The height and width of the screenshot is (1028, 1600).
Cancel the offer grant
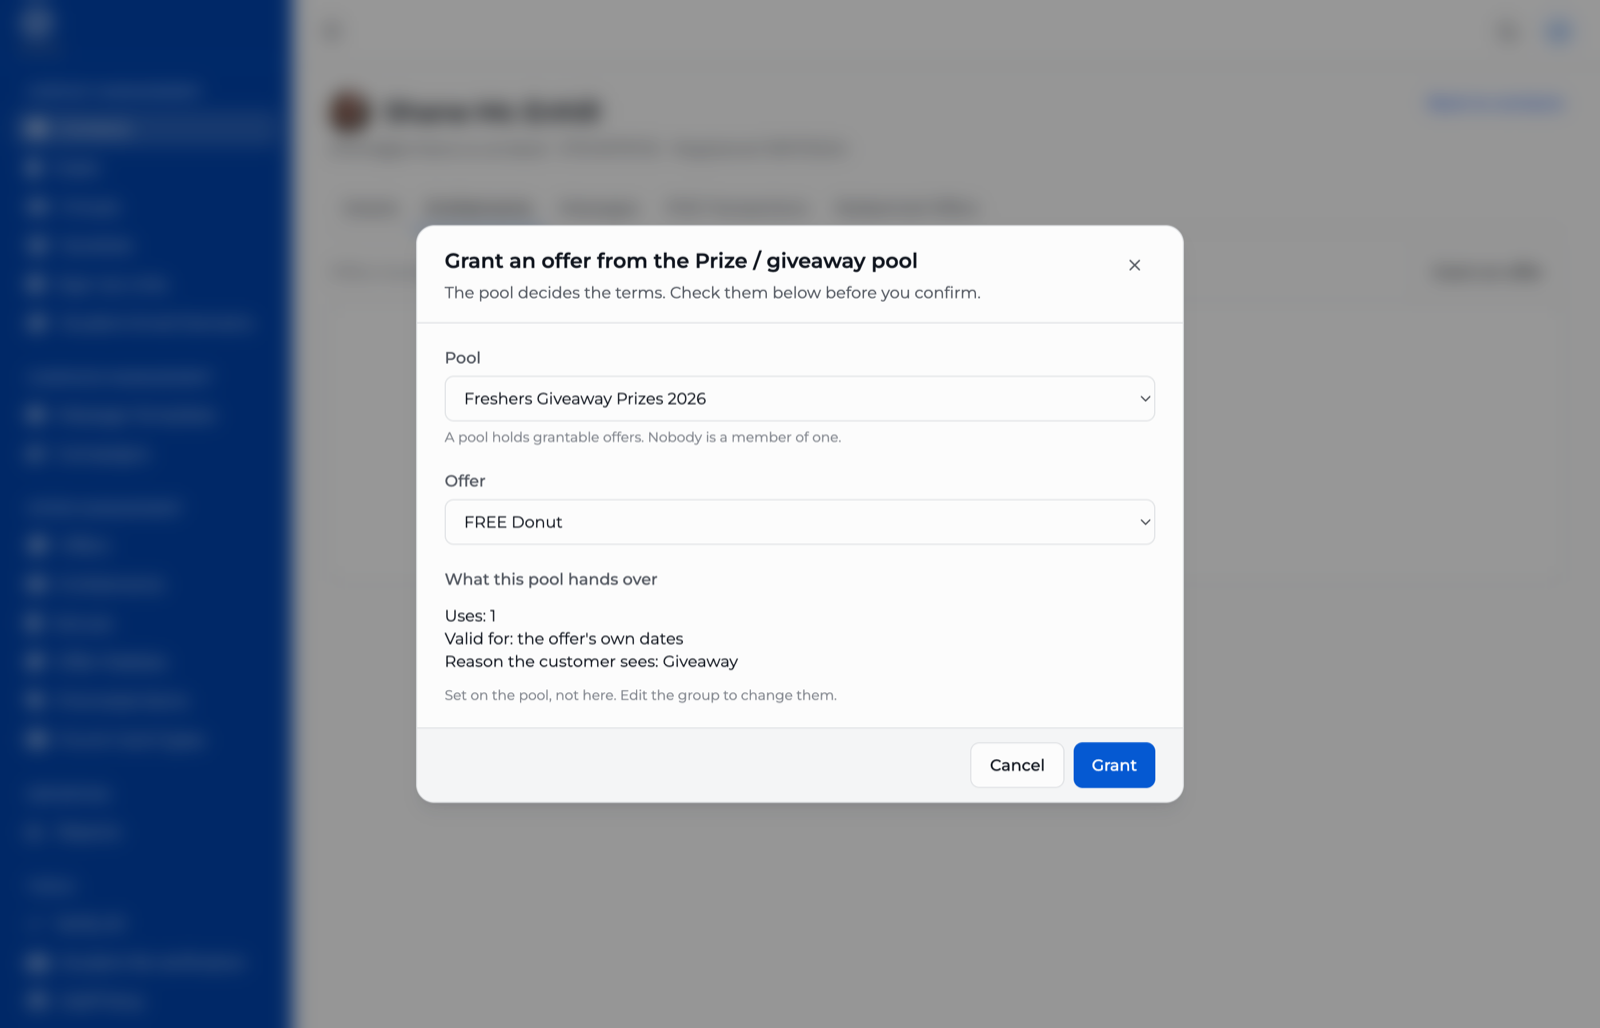point(1017,765)
